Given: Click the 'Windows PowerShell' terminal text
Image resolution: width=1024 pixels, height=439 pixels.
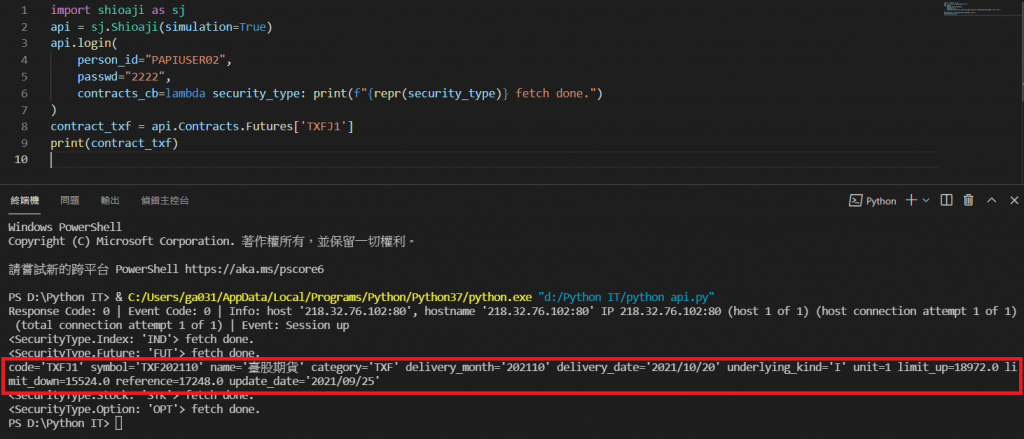Looking at the screenshot, I should [x=65, y=227].
